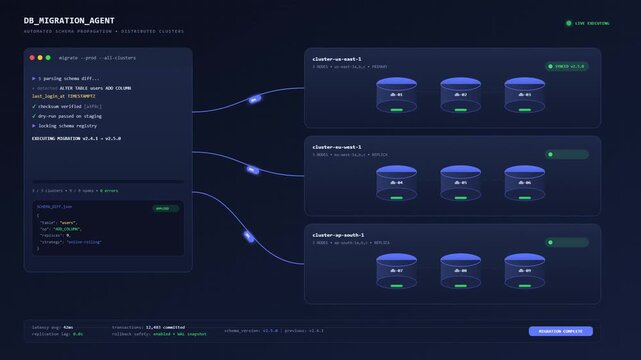This screenshot has height=360, width=641.
Task: Select the db-03 database node
Action: [524, 95]
